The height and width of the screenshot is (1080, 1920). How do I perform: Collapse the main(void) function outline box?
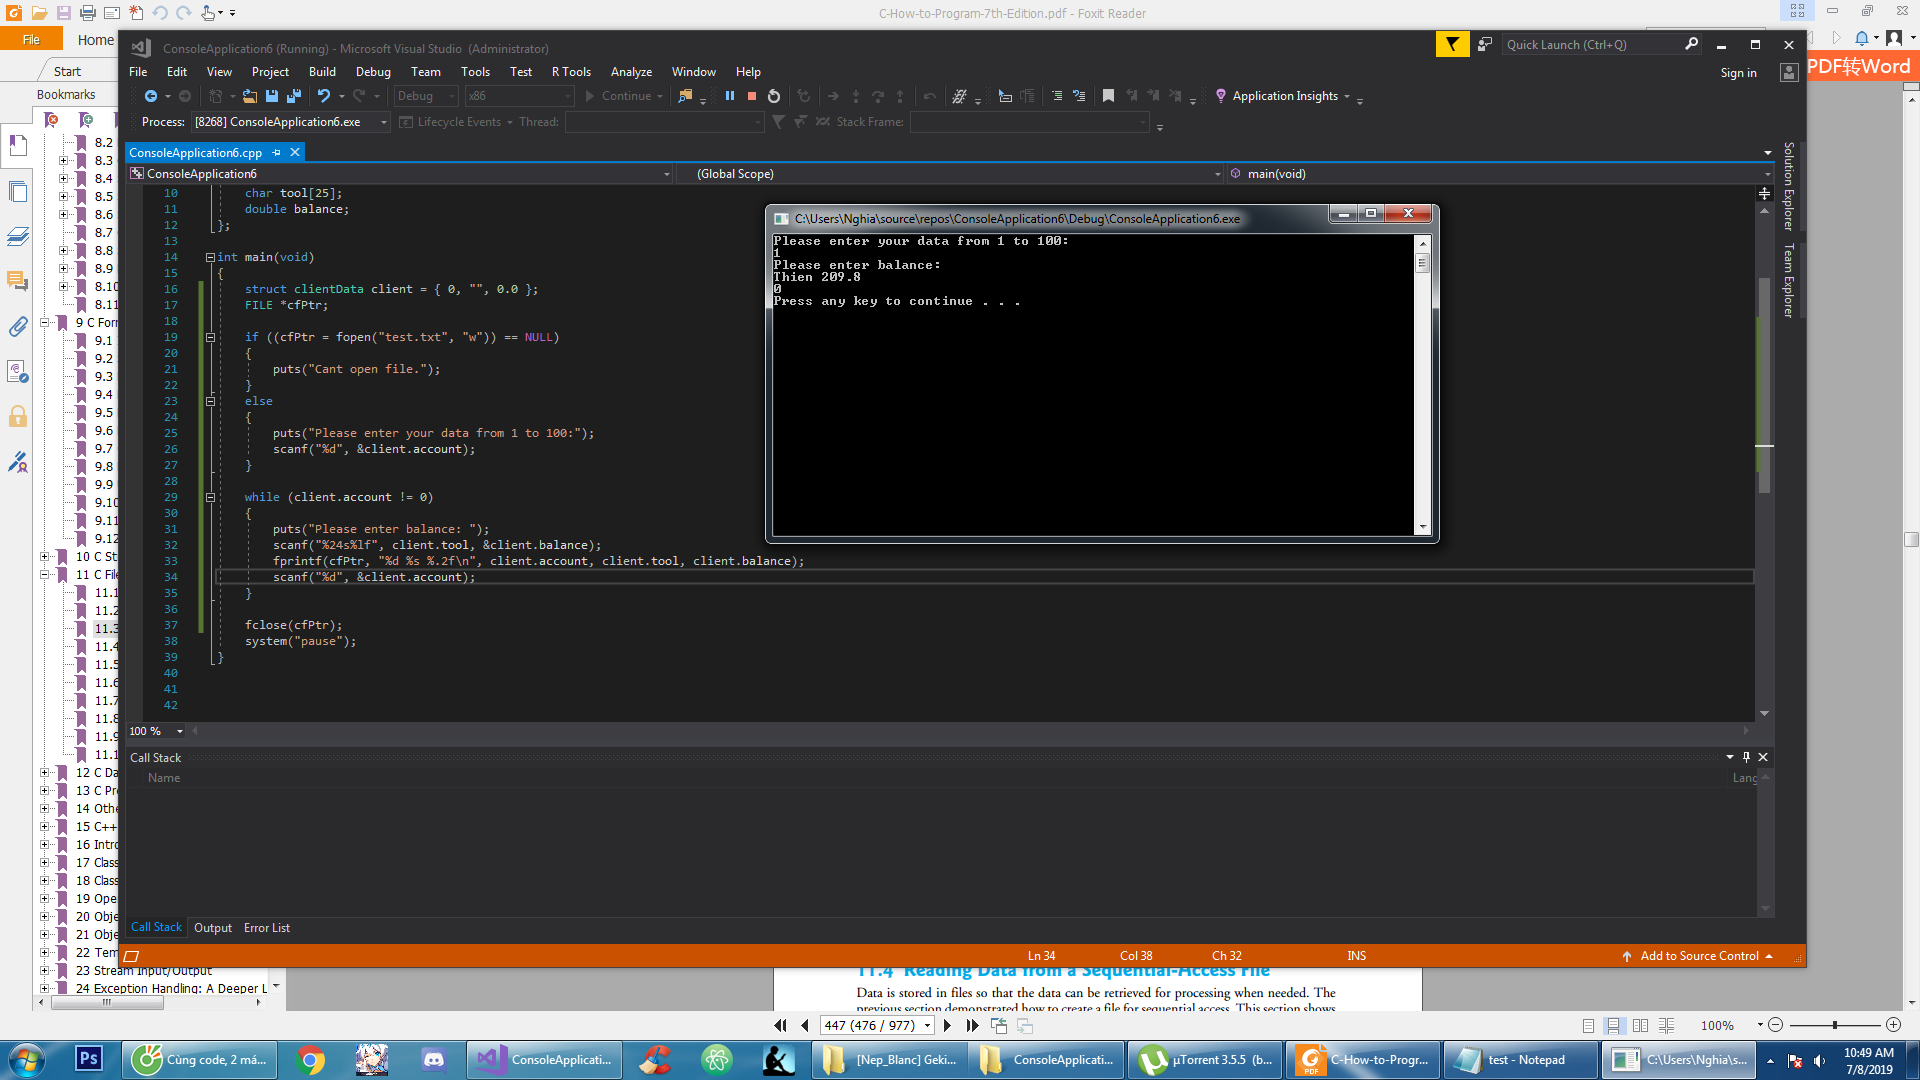210,257
